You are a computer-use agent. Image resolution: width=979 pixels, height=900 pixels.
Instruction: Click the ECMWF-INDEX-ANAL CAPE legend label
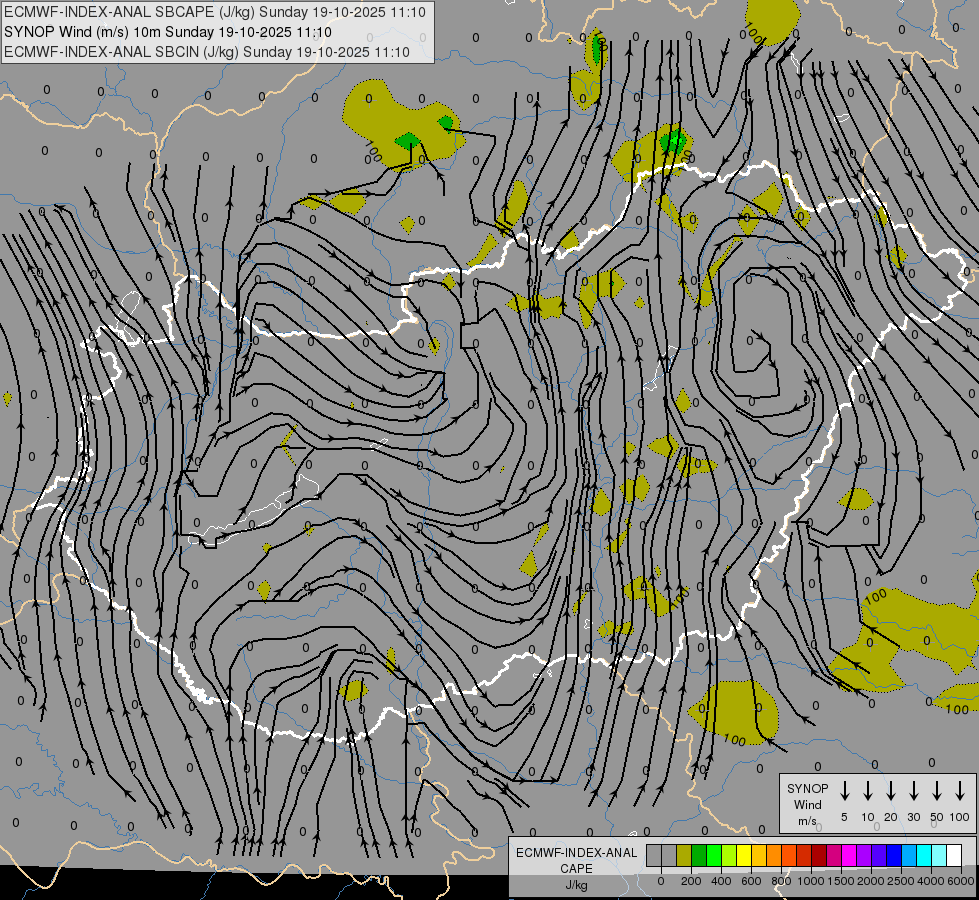click(577, 861)
